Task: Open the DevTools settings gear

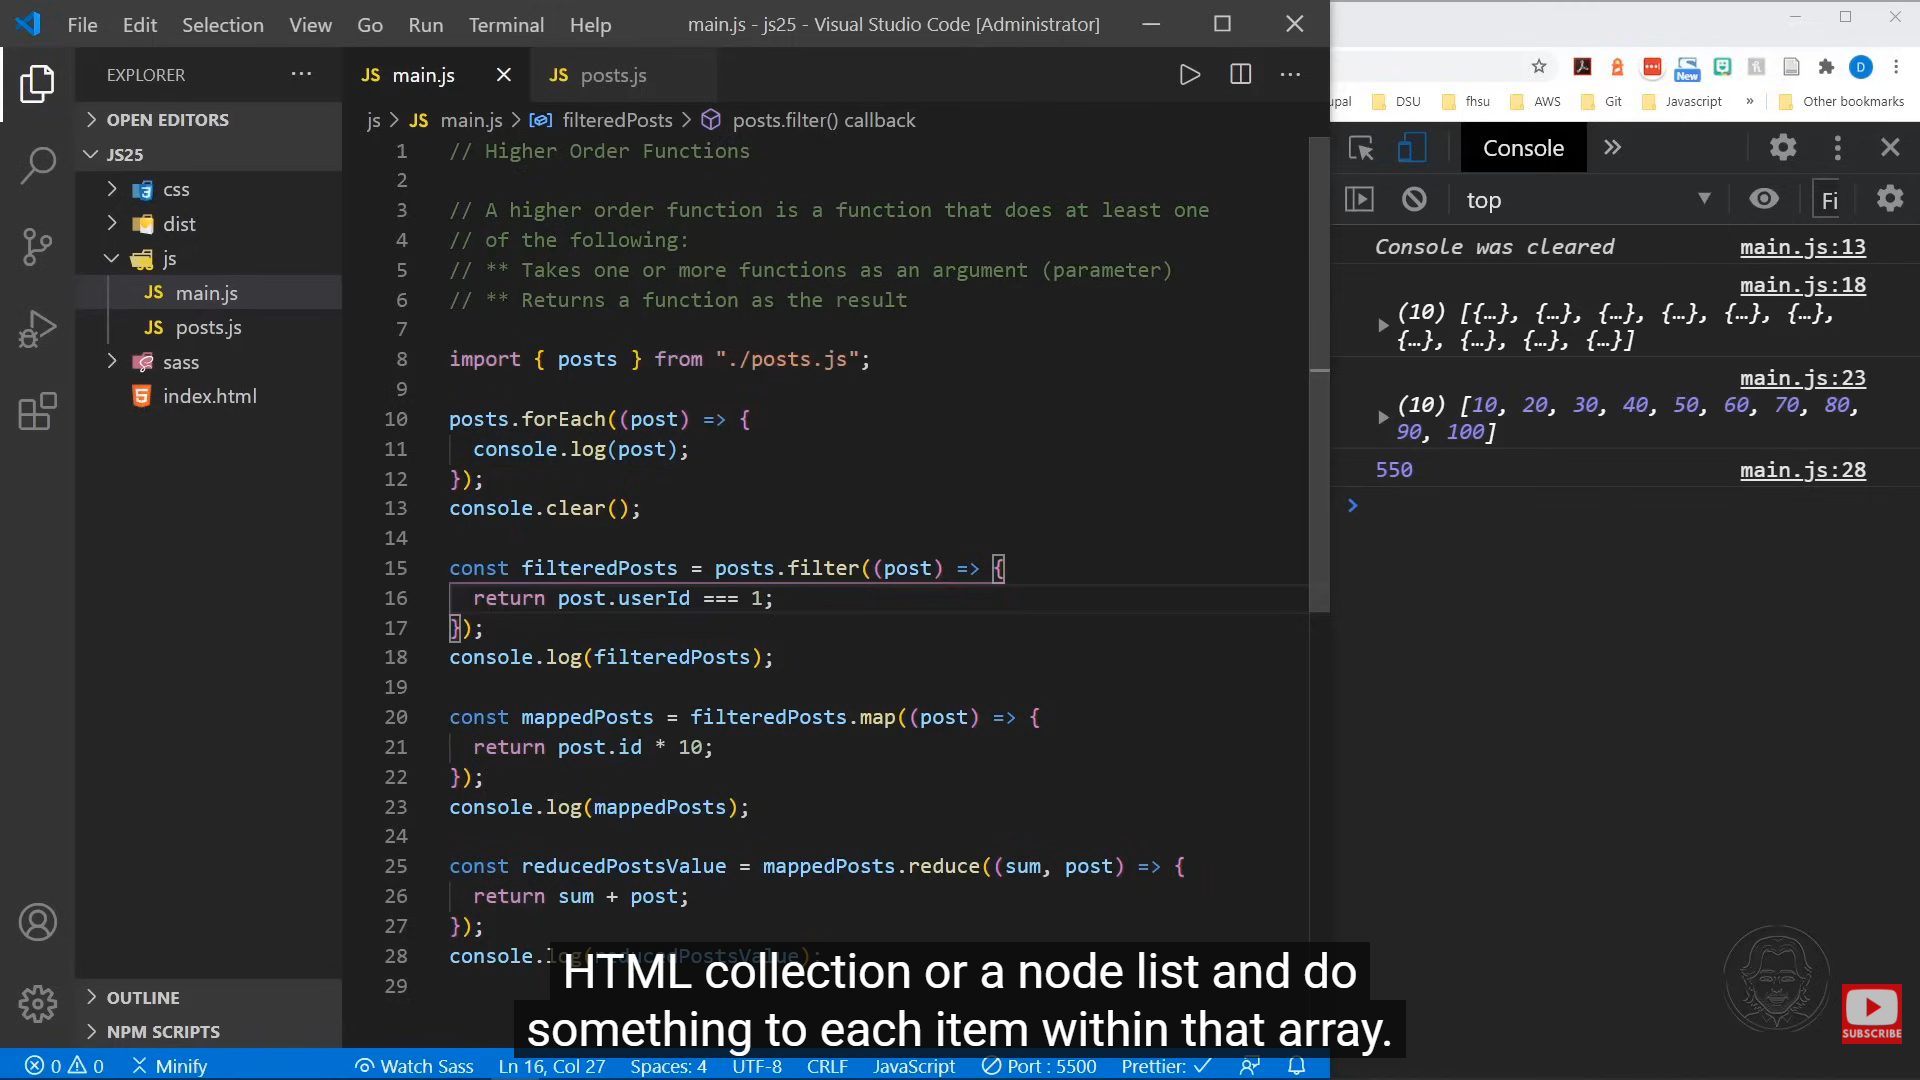Action: click(x=1783, y=148)
